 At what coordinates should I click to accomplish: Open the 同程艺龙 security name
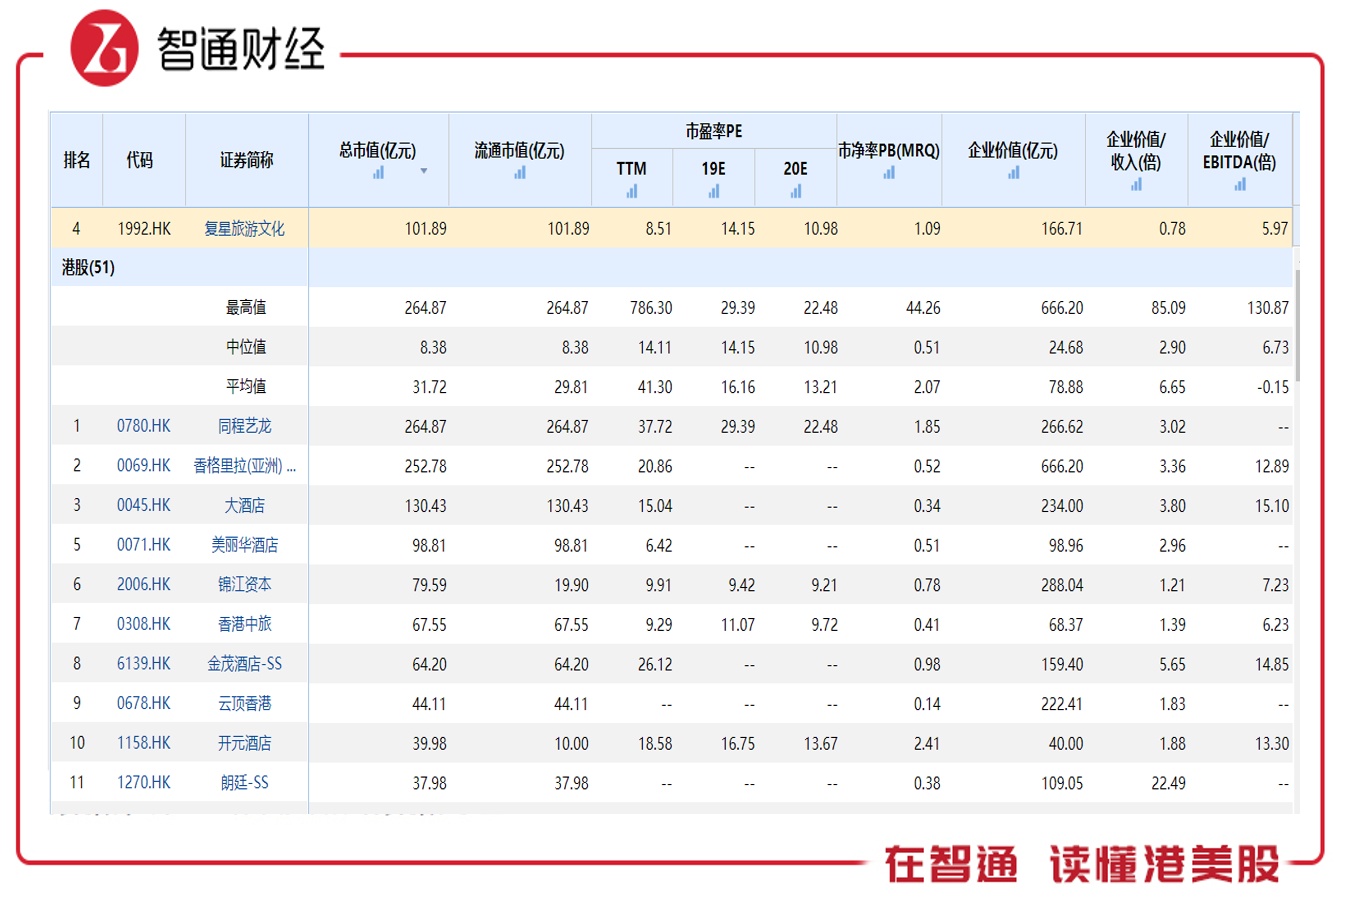tap(245, 426)
